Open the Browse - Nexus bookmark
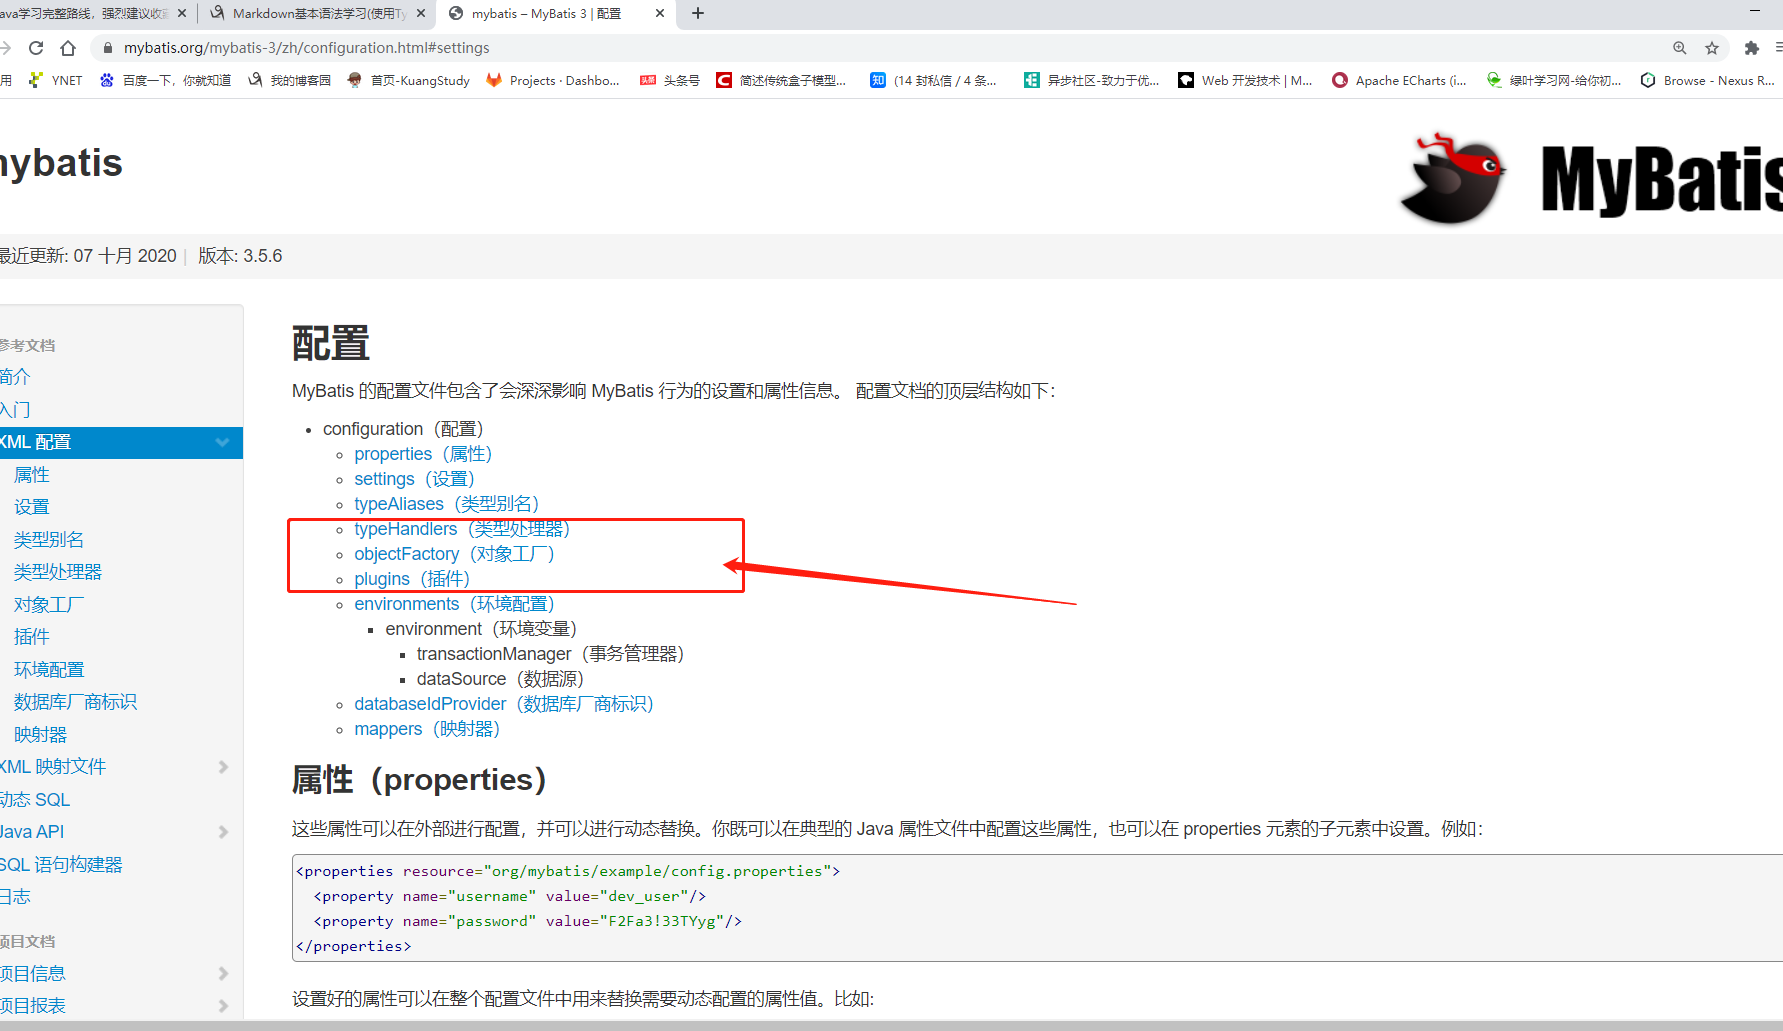The image size is (1783, 1031). tap(1707, 80)
